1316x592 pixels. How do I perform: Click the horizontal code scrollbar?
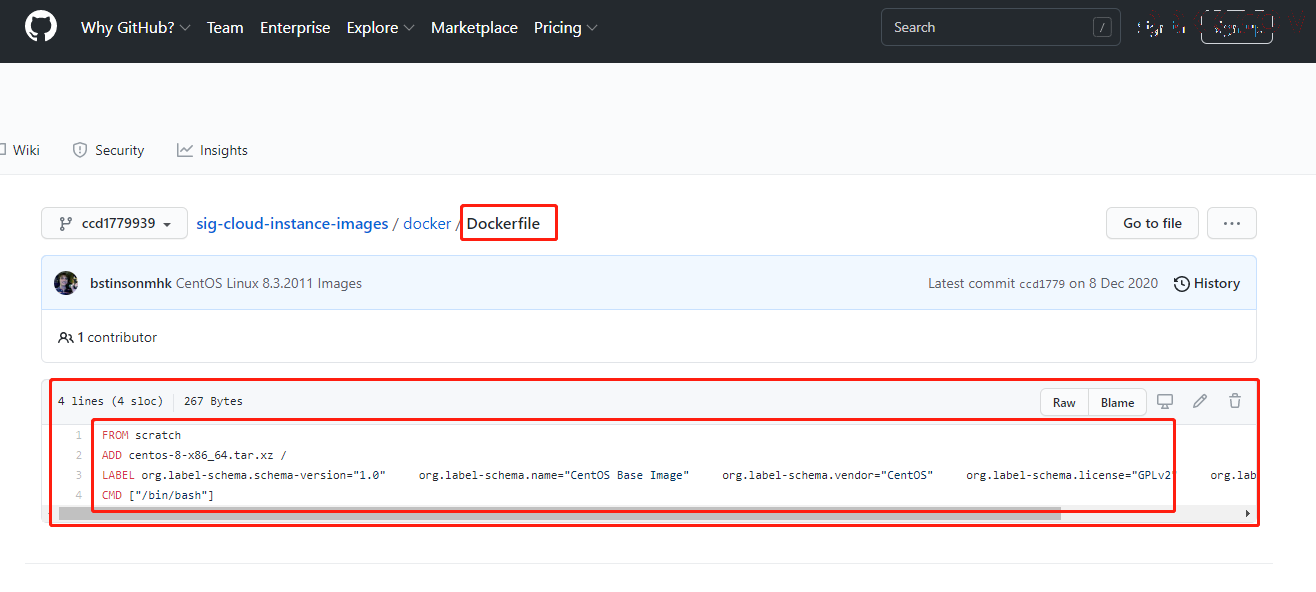tap(559, 513)
